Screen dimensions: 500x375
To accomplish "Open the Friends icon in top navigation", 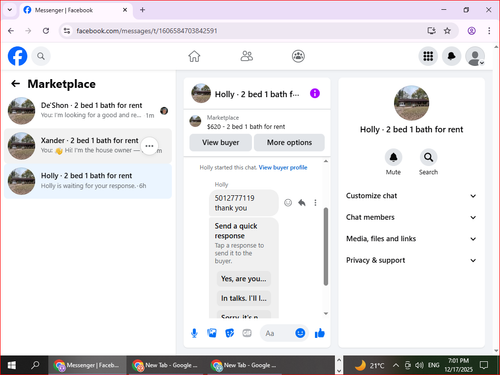I will point(247,56).
